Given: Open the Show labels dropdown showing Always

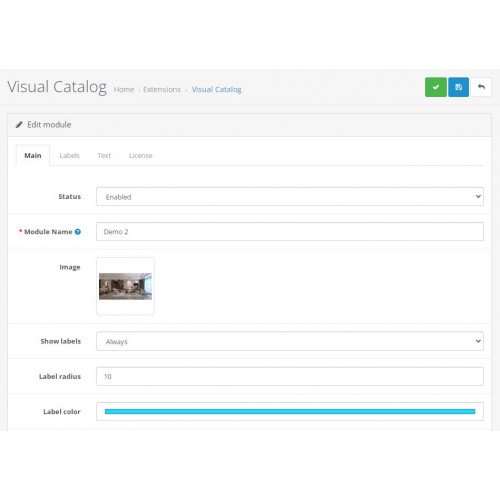Looking at the screenshot, I should (290, 341).
